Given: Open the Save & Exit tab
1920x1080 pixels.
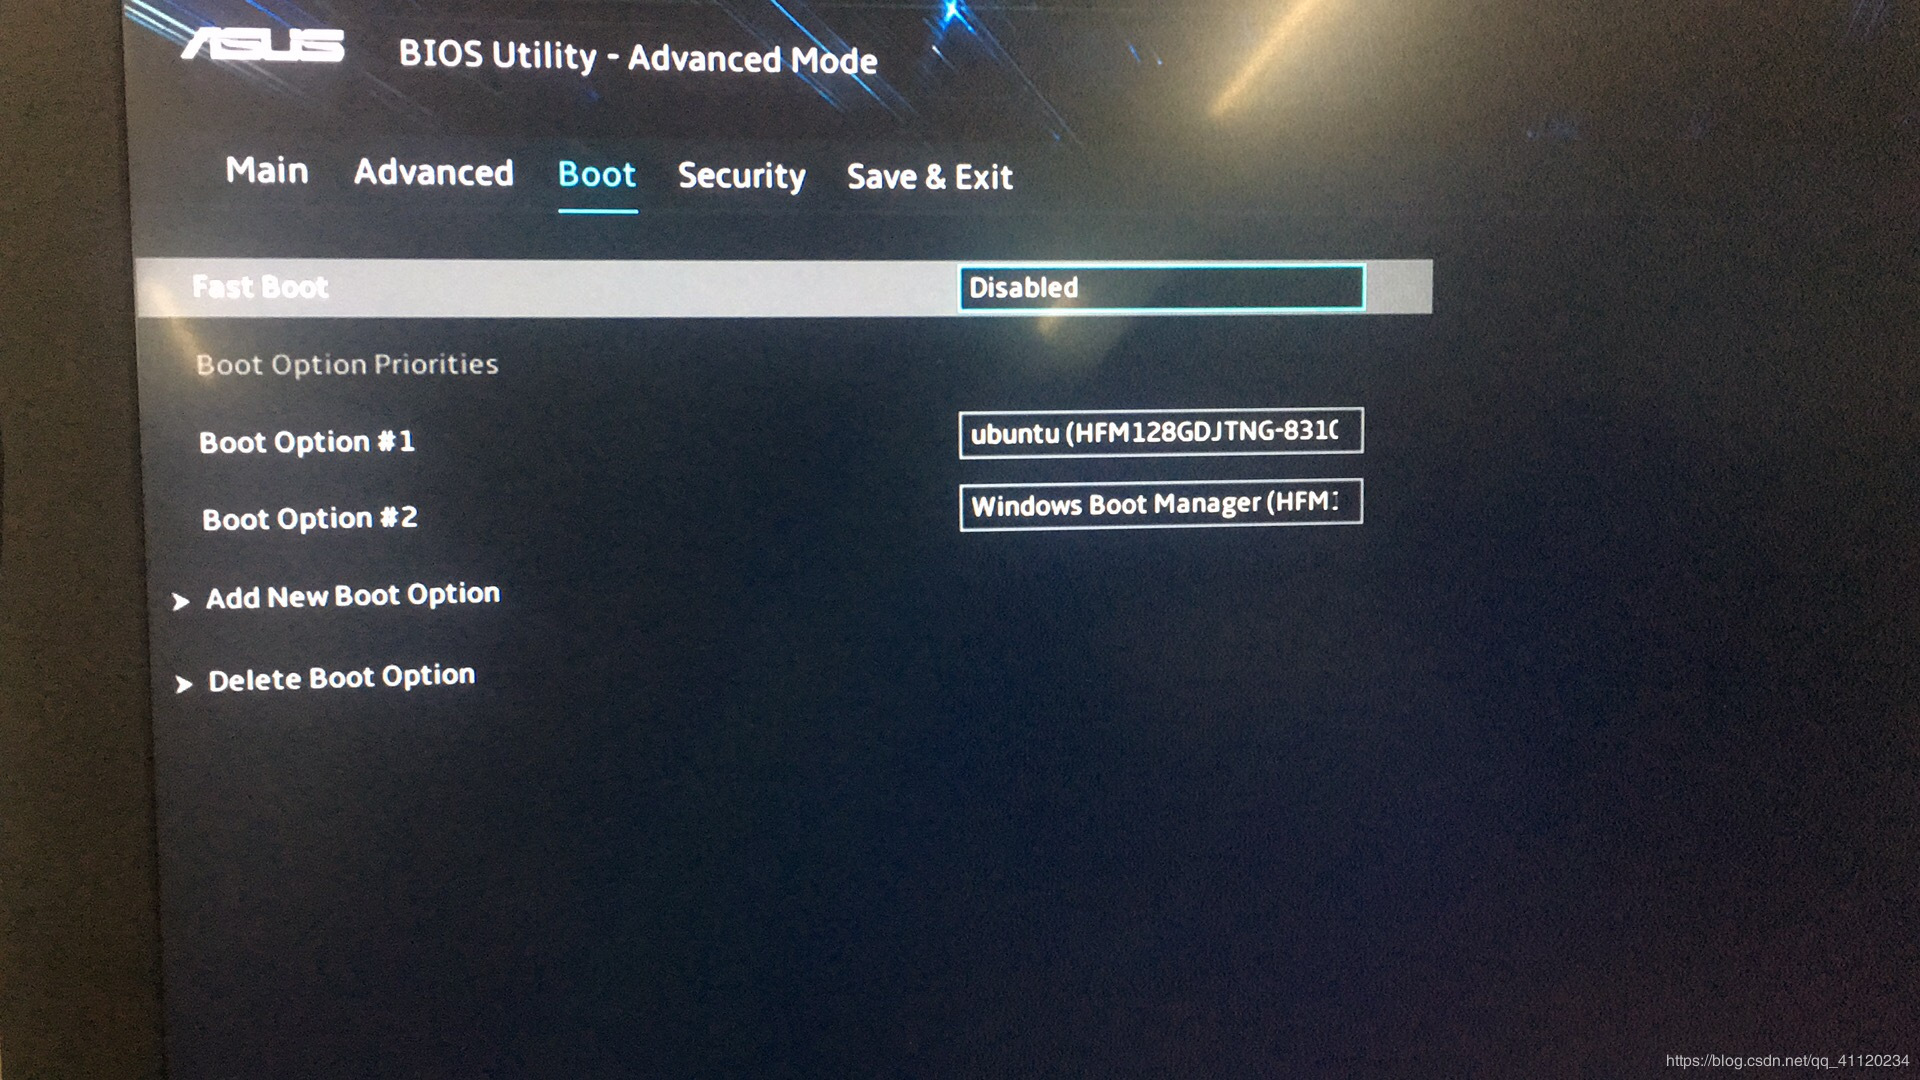Looking at the screenshot, I should [929, 177].
